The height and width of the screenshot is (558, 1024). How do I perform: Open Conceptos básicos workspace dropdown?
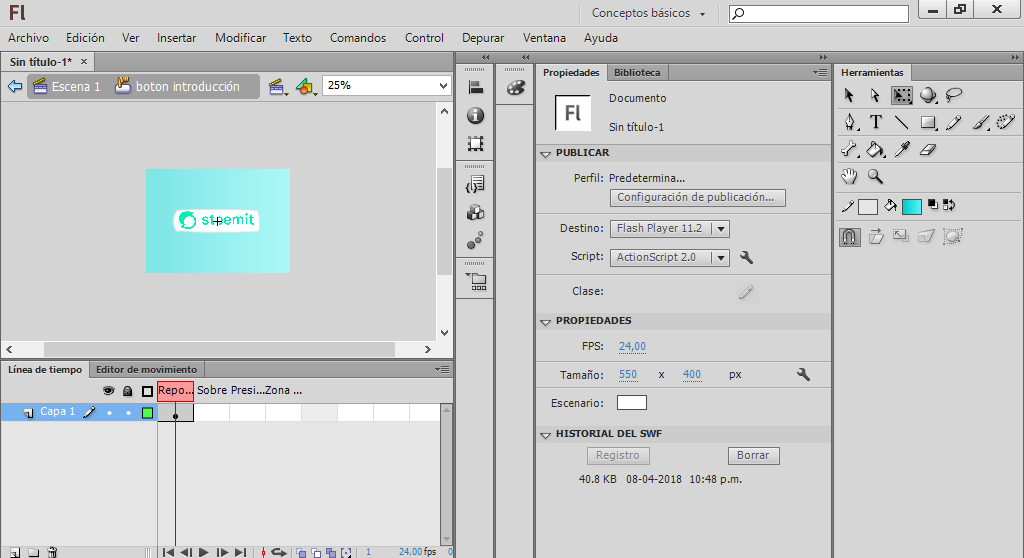(648, 13)
